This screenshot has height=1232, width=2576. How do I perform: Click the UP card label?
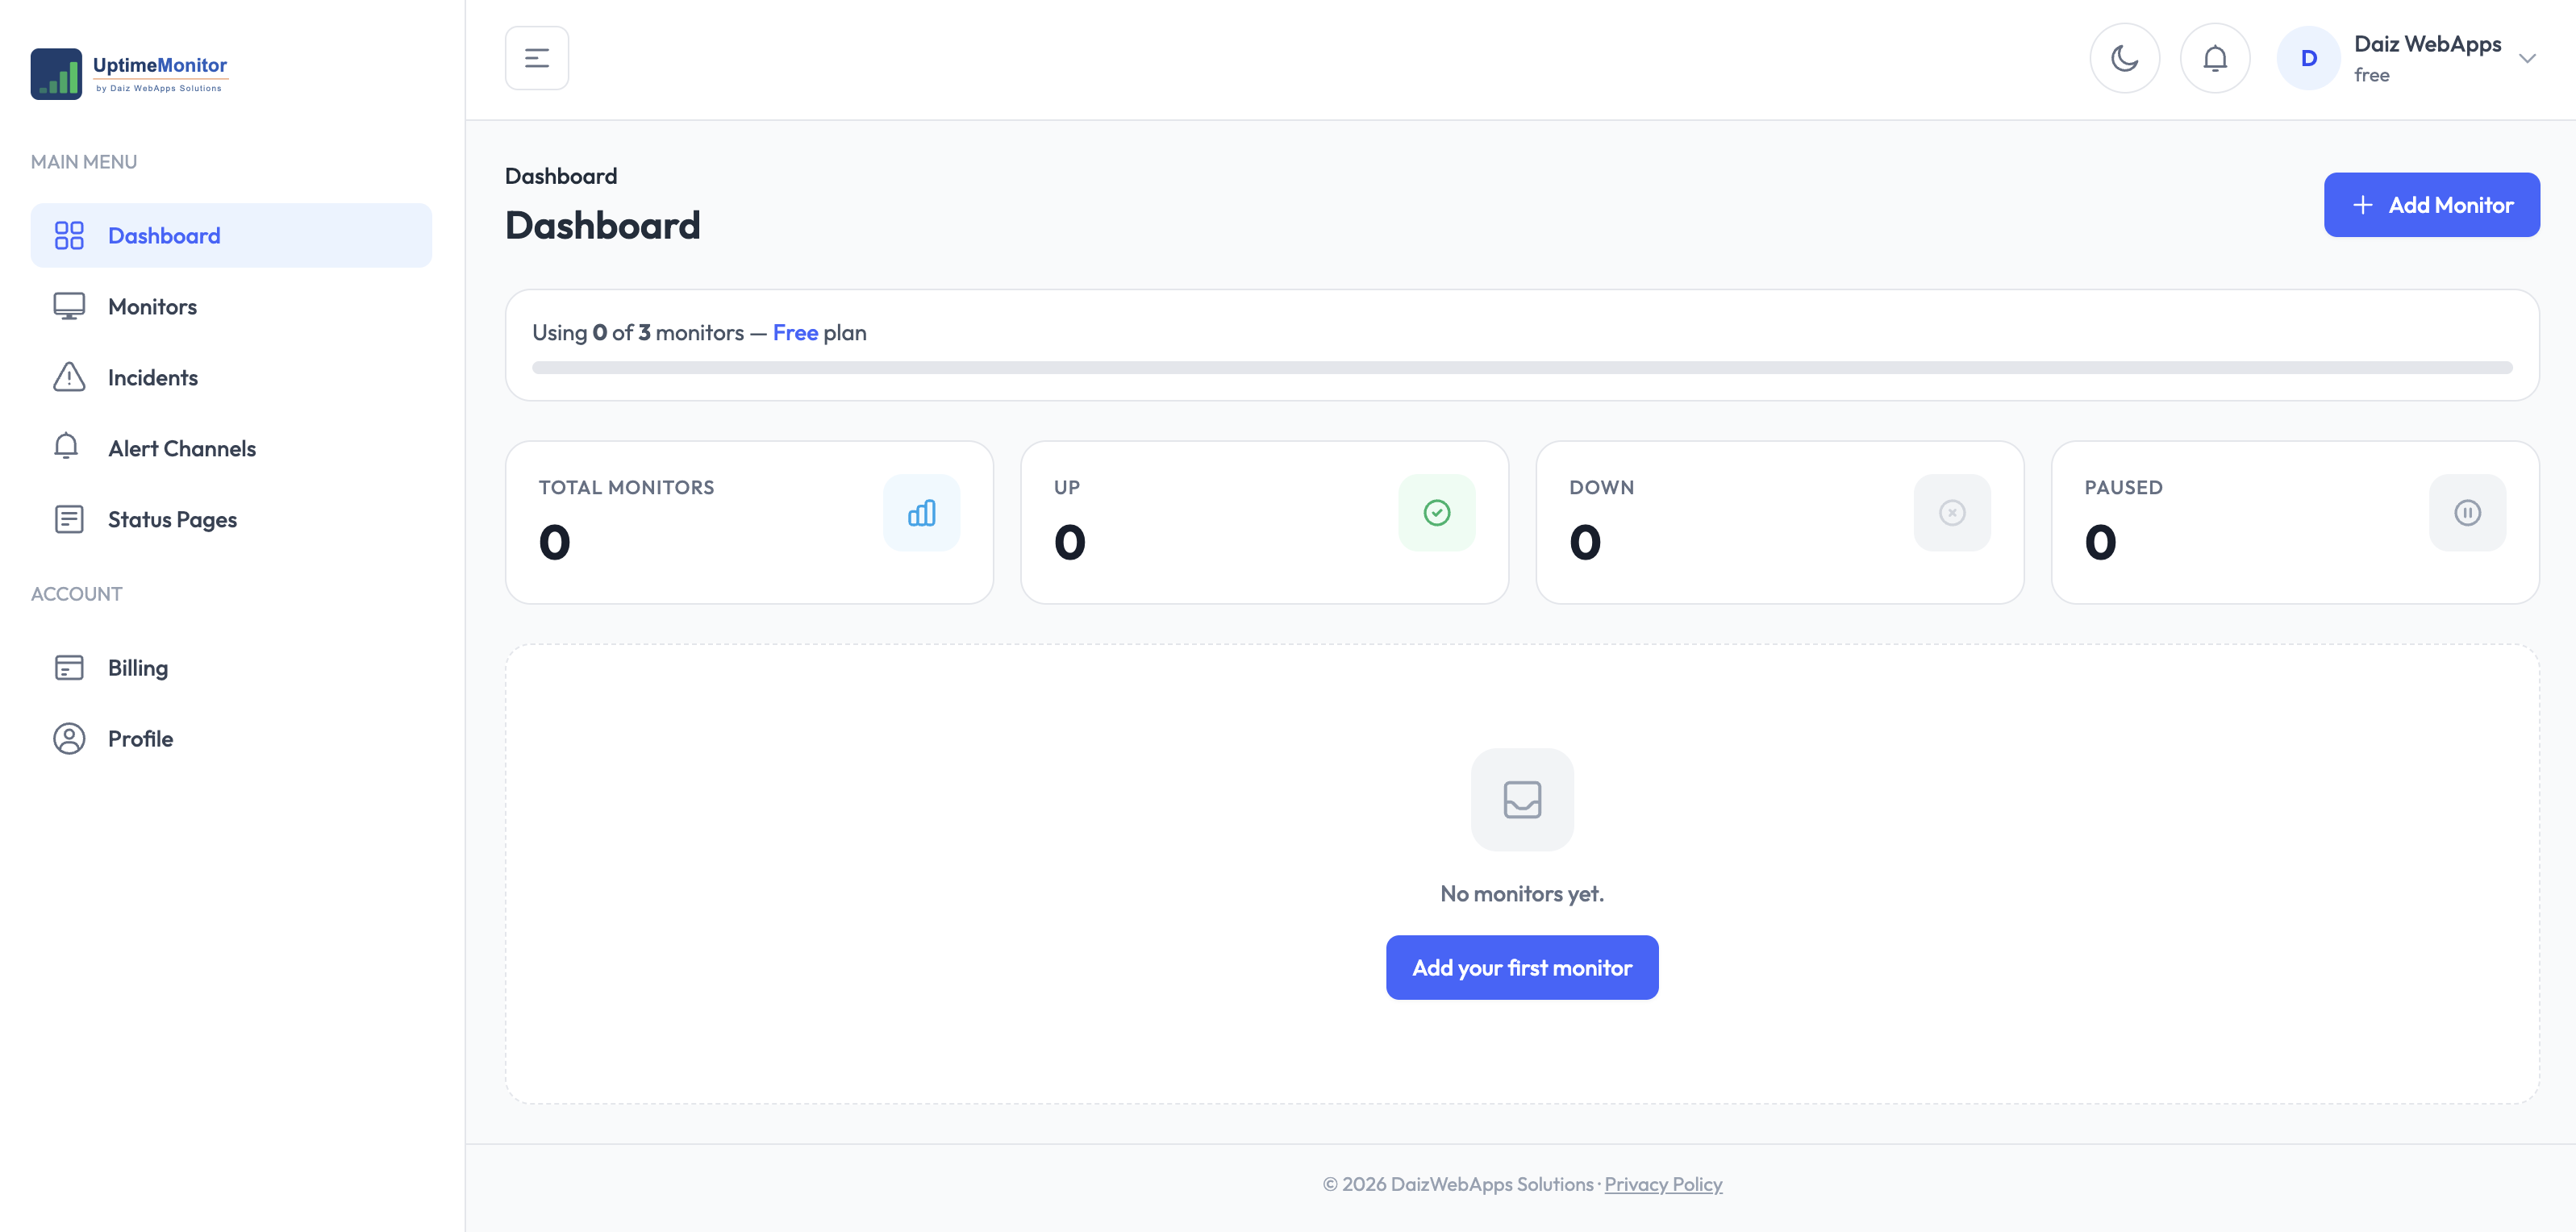click(1066, 487)
